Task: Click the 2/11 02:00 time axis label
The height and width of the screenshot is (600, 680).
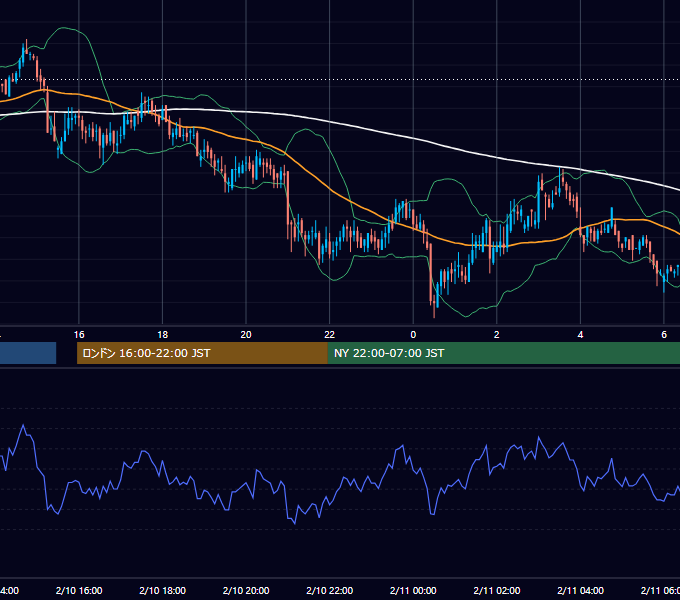Action: pyautogui.click(x=497, y=590)
